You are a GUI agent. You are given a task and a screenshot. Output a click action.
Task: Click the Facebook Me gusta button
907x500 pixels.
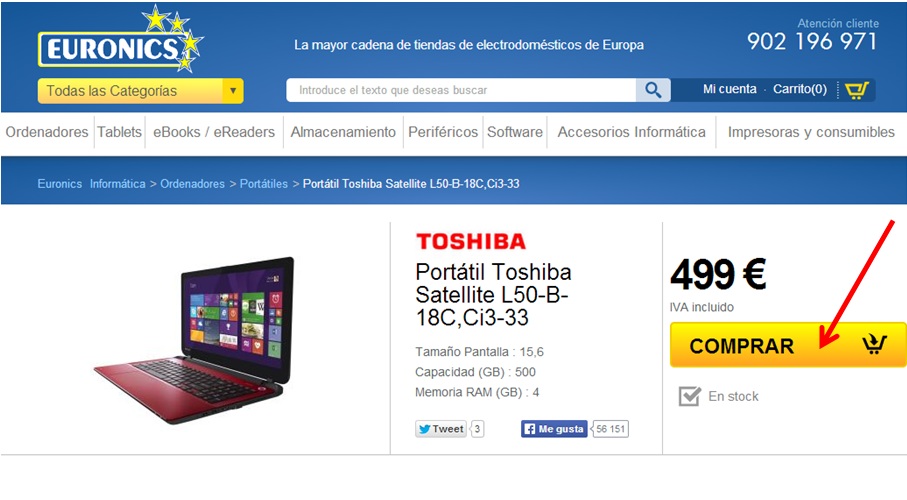[554, 429]
